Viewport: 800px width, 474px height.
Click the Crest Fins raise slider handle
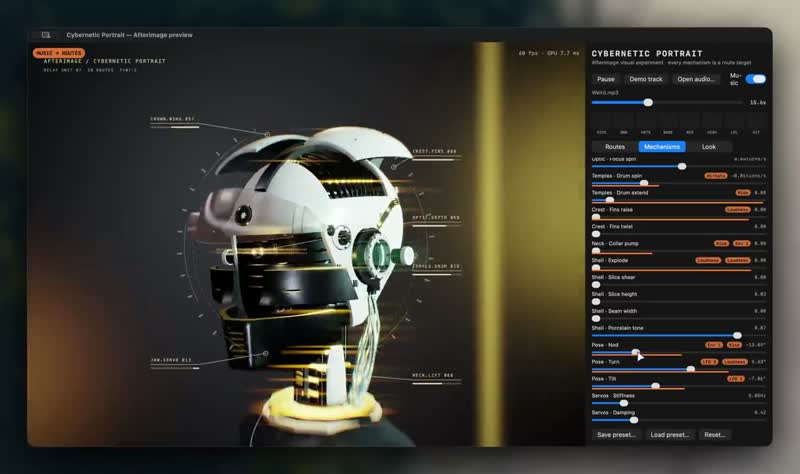point(596,217)
